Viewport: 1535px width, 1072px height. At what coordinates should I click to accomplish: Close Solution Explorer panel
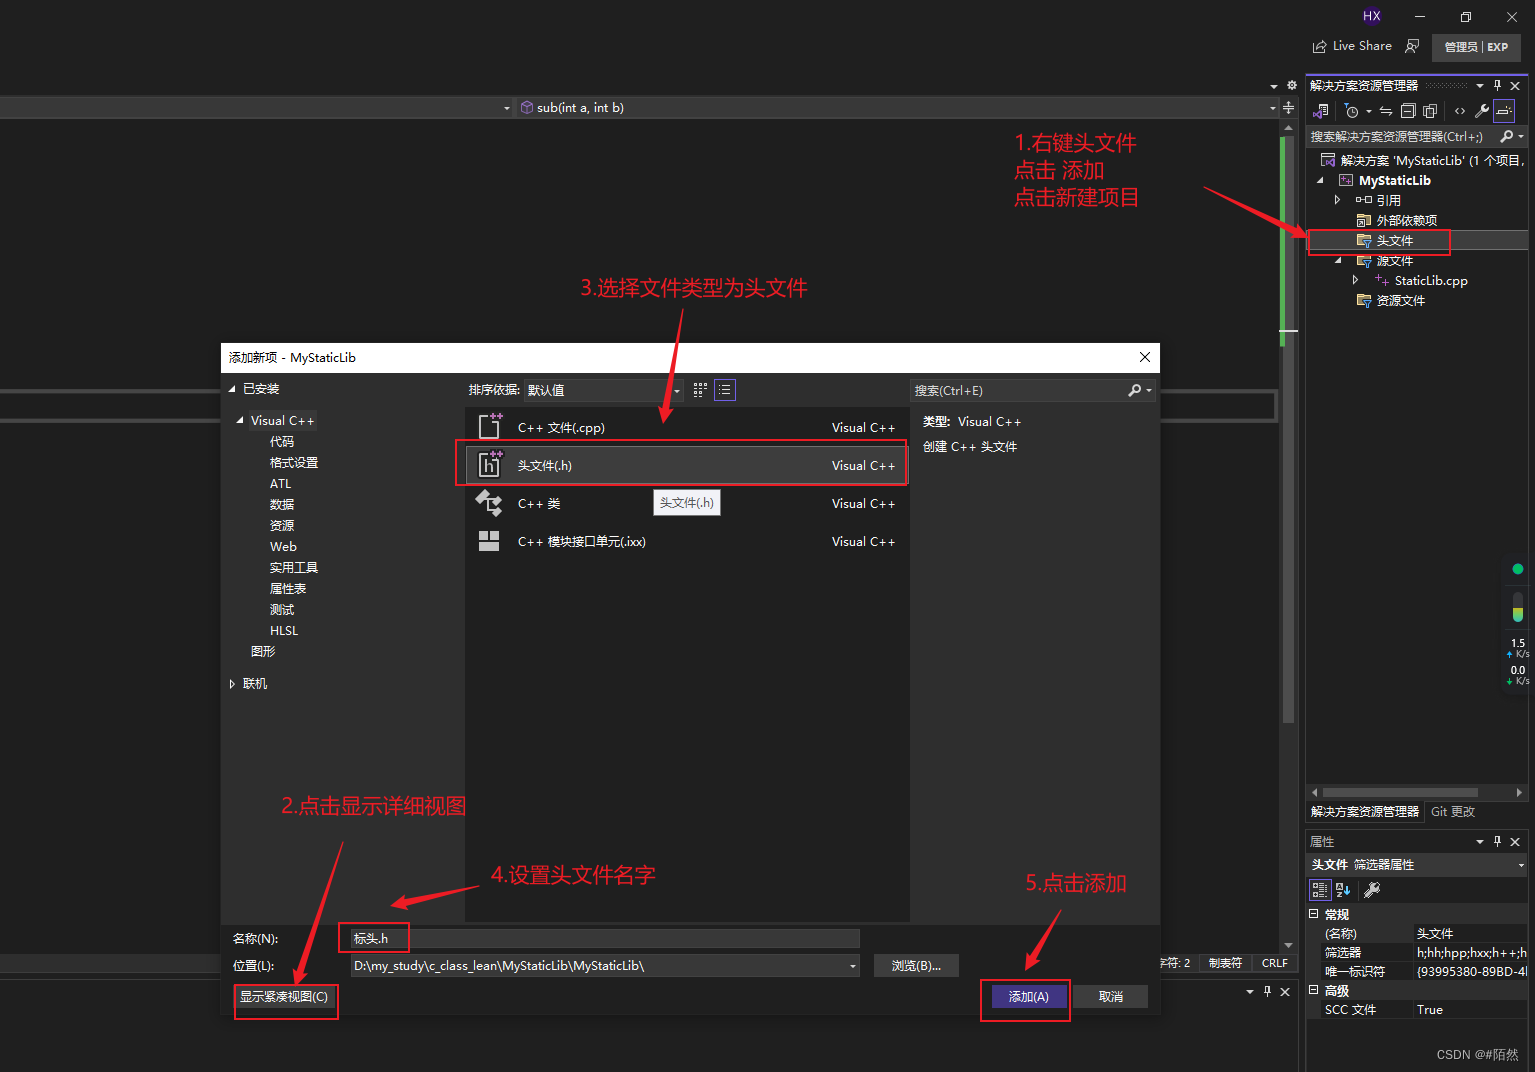[1515, 86]
